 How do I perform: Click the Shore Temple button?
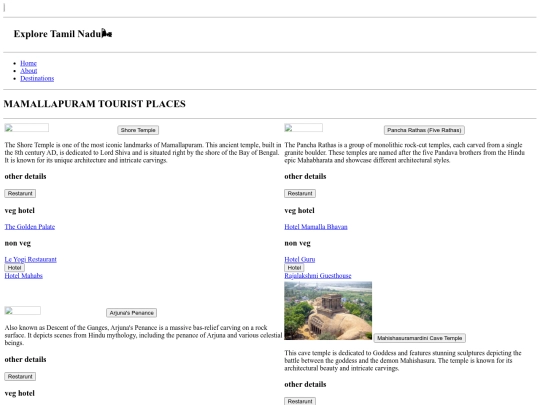[138, 130]
